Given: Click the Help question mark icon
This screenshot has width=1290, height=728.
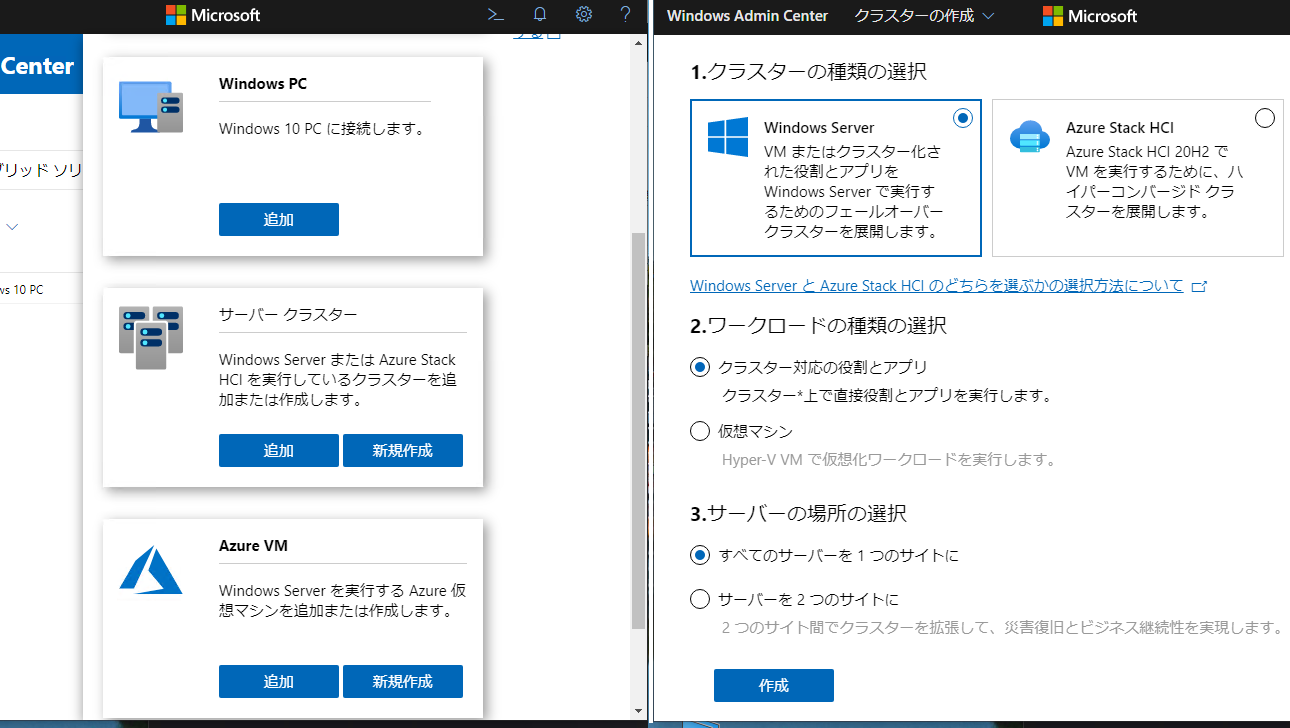Looking at the screenshot, I should coord(624,14).
